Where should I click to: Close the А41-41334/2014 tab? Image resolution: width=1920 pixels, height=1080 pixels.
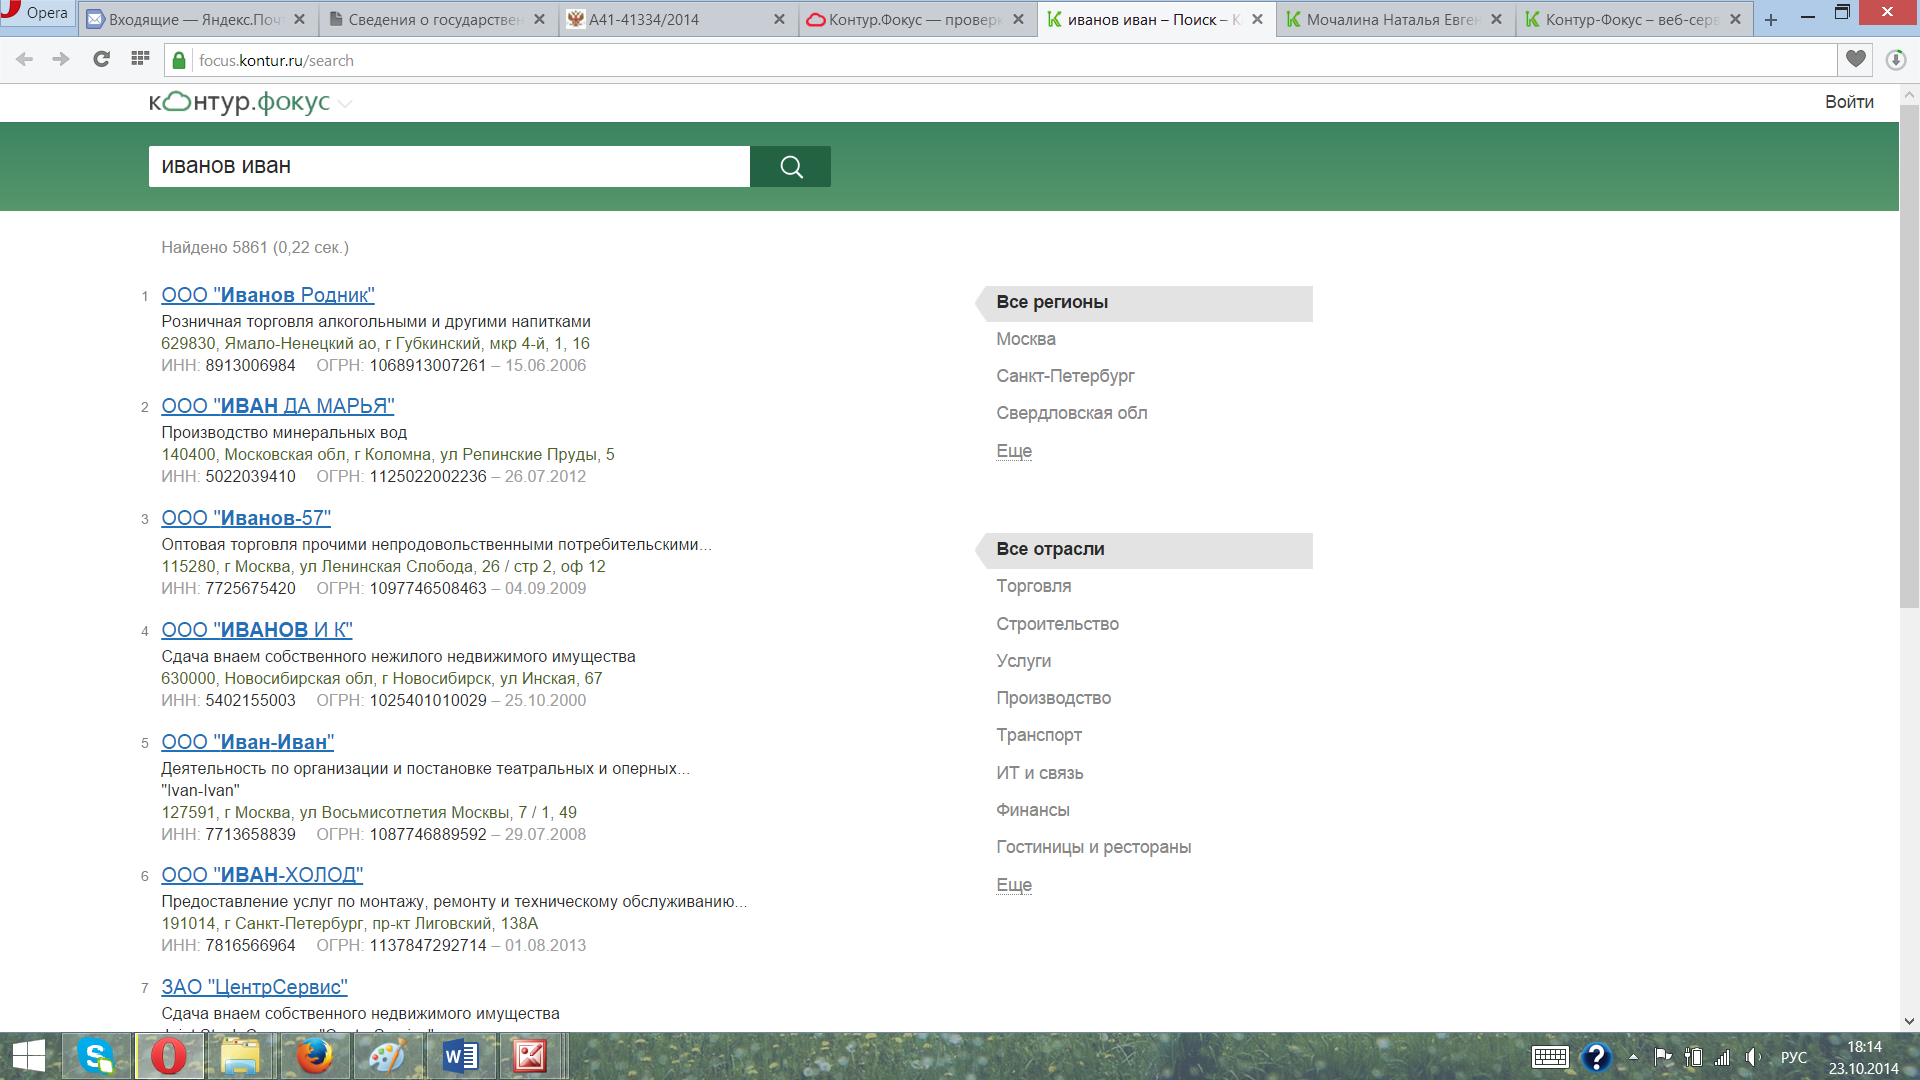[779, 20]
